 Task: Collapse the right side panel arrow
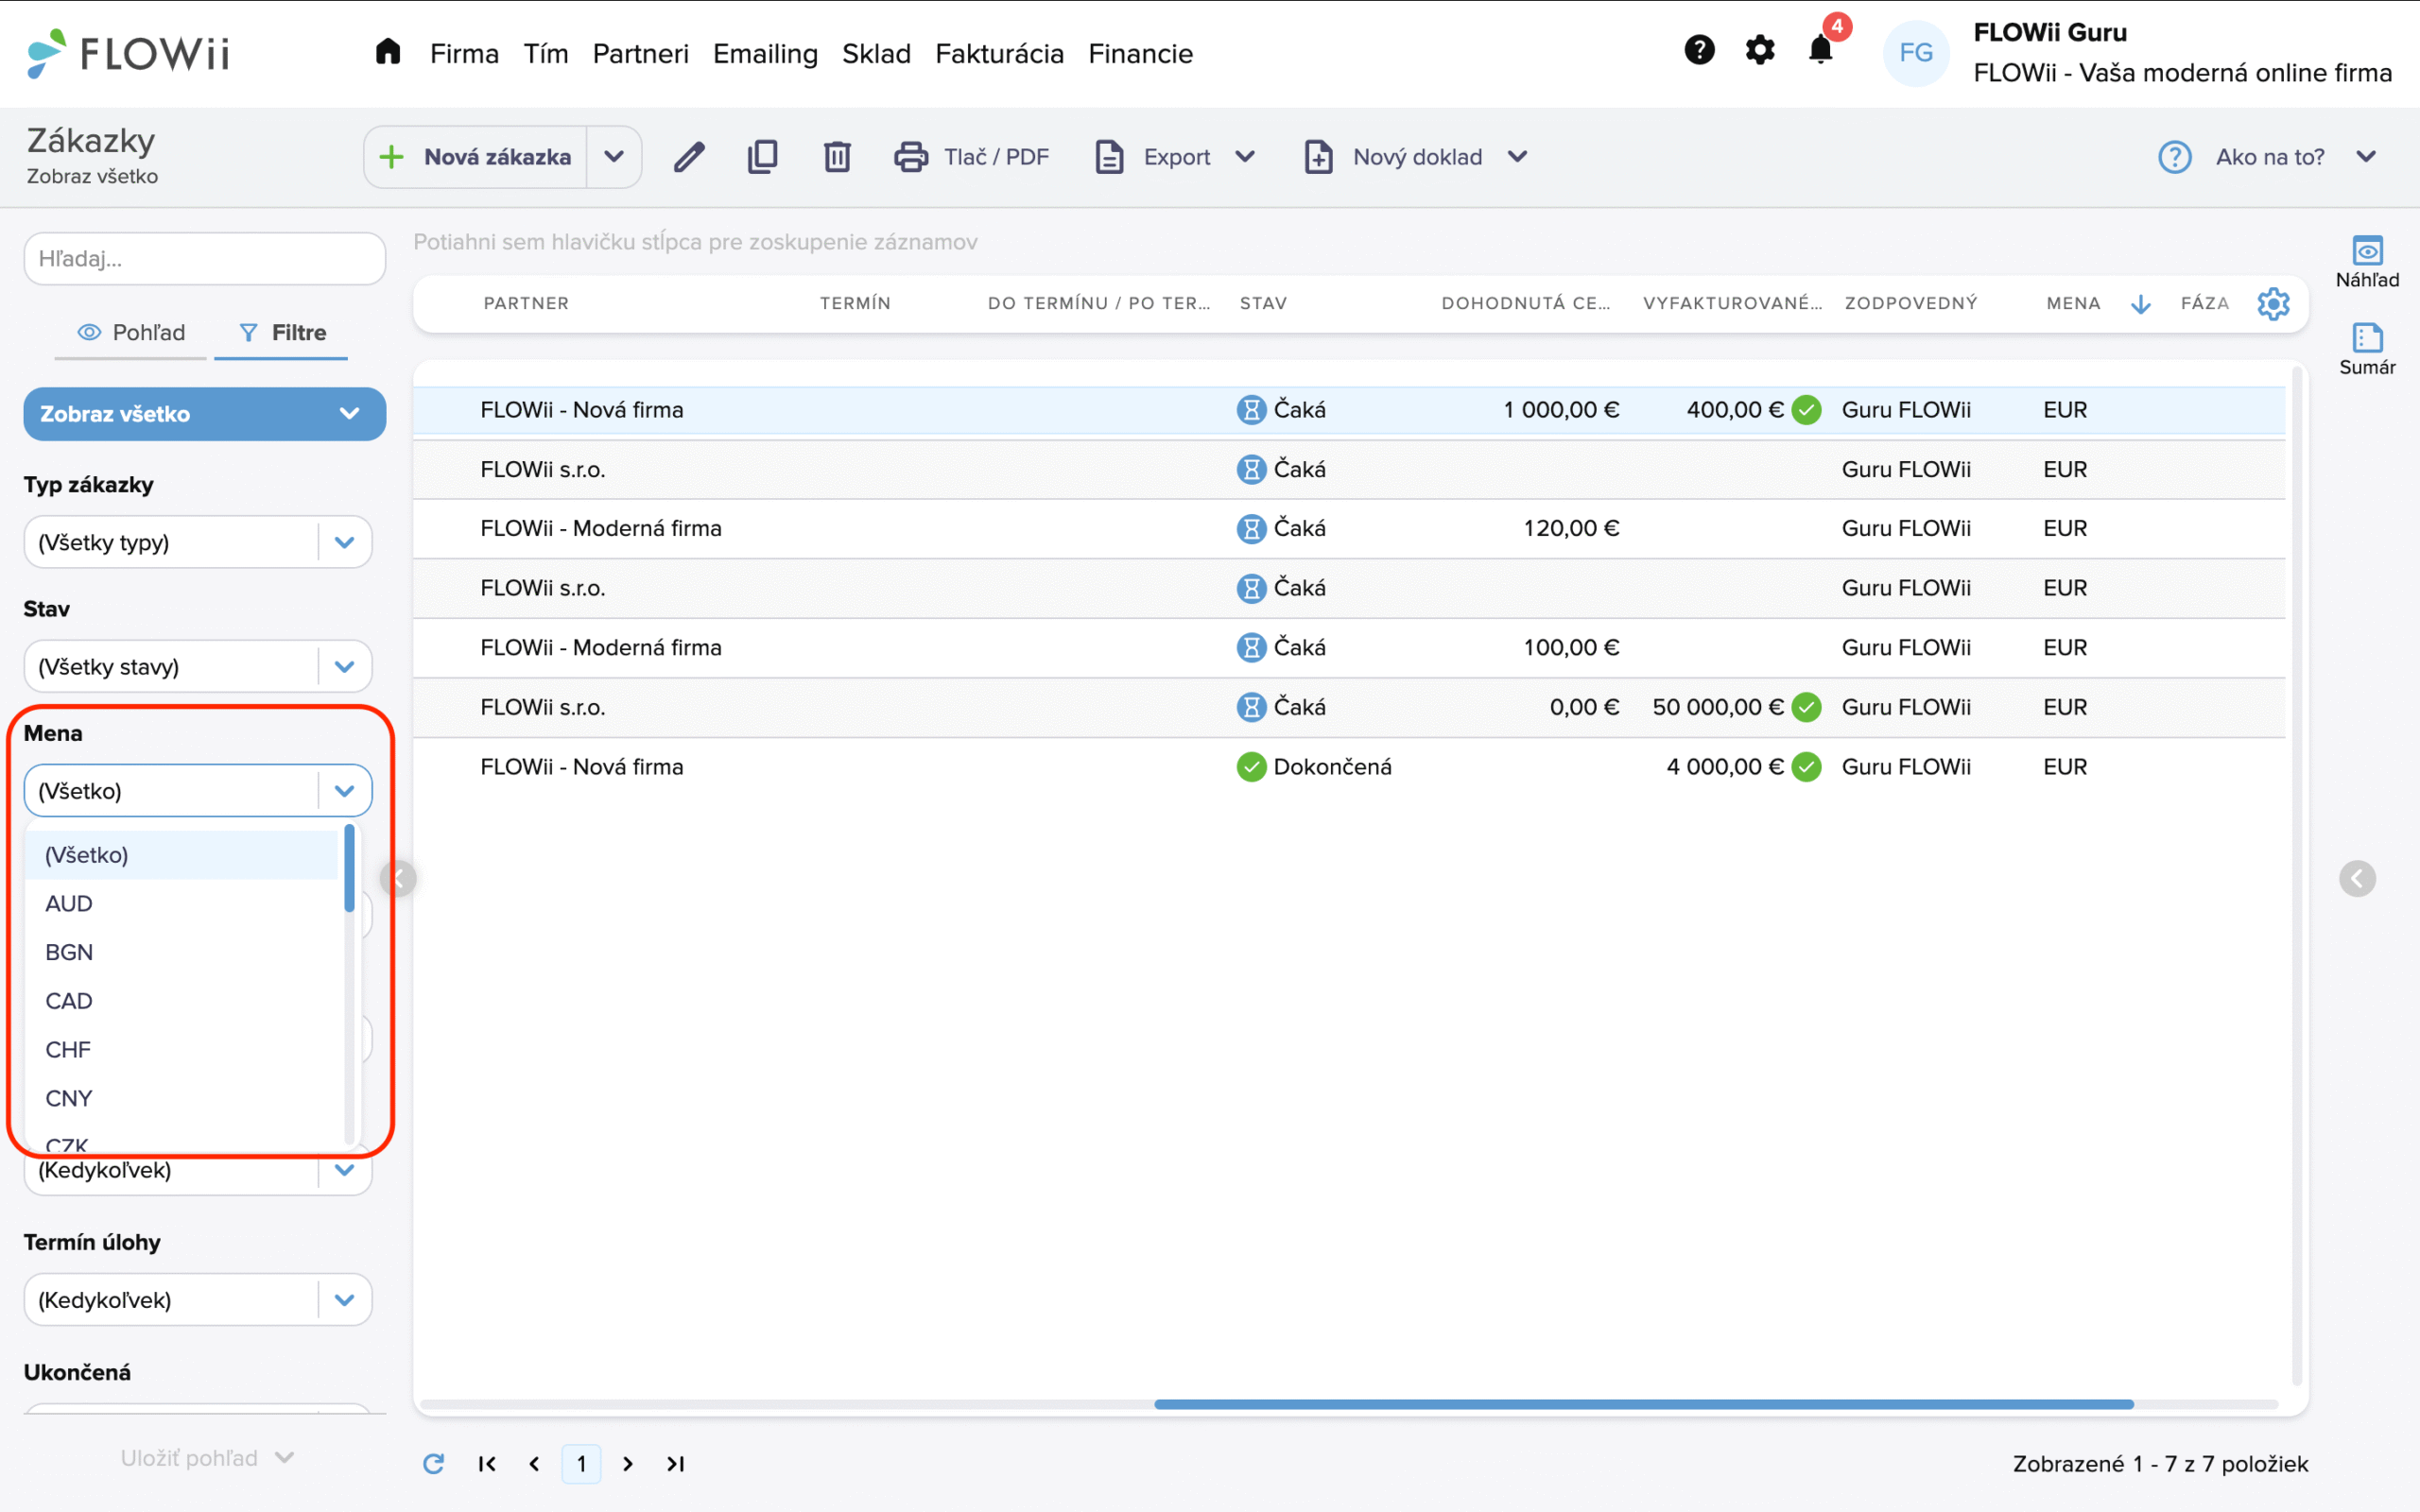coord(2357,879)
